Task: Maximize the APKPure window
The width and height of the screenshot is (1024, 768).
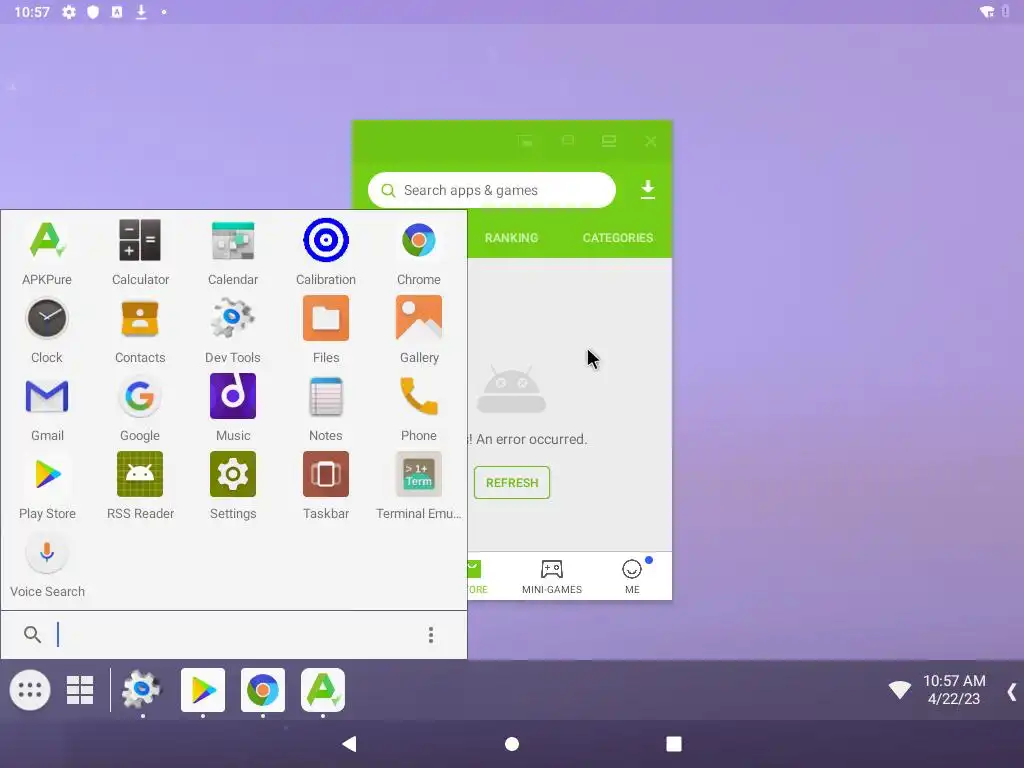Action: click(609, 141)
